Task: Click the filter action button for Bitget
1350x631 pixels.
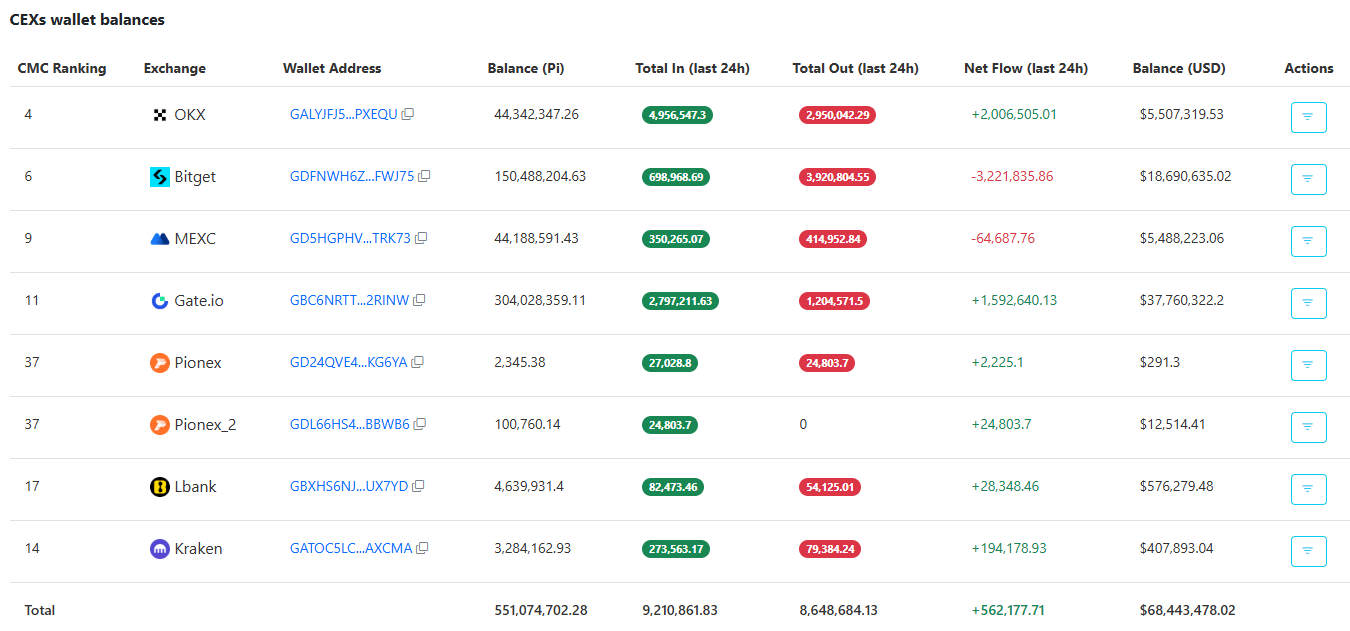Action: [x=1308, y=179]
